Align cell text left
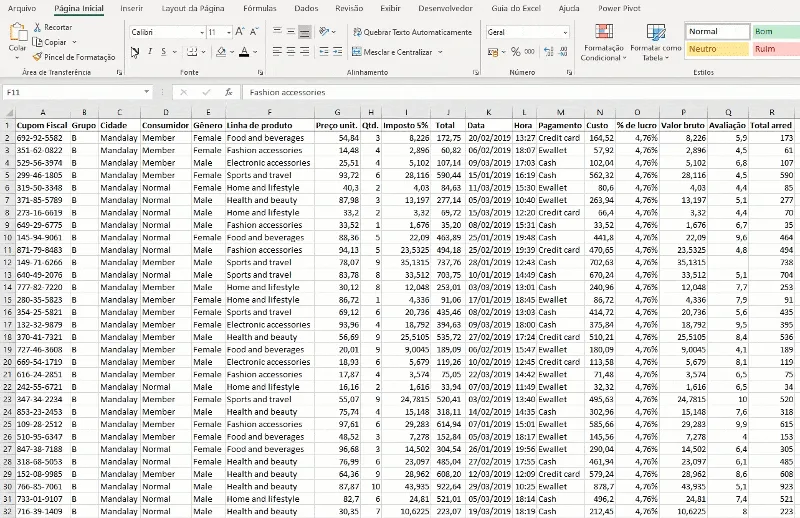This screenshot has width=800, height=518. click(277, 52)
